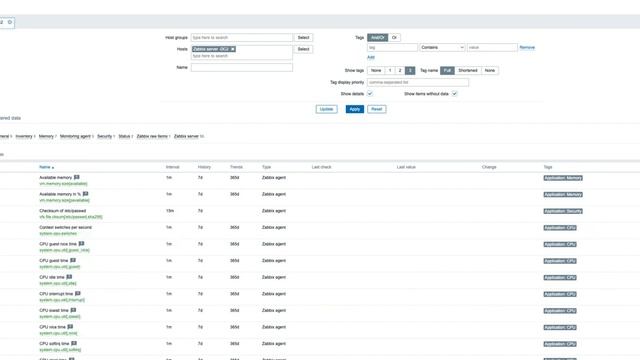The height and width of the screenshot is (360, 640).
Task: Set Show tags to 1
Action: pyautogui.click(x=390, y=71)
